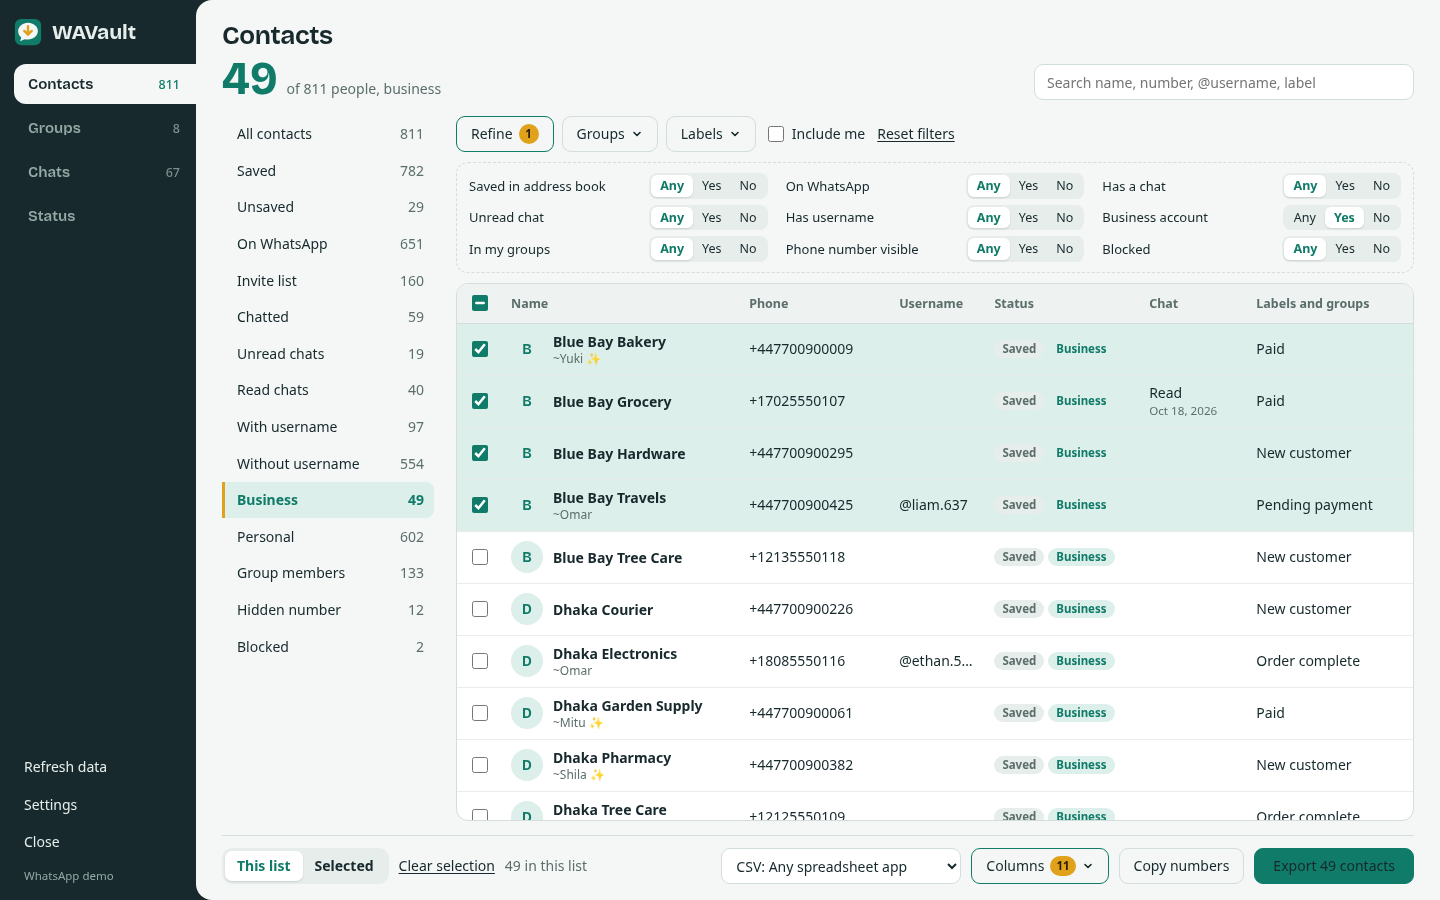Enable the Include me checkbox

click(x=776, y=134)
